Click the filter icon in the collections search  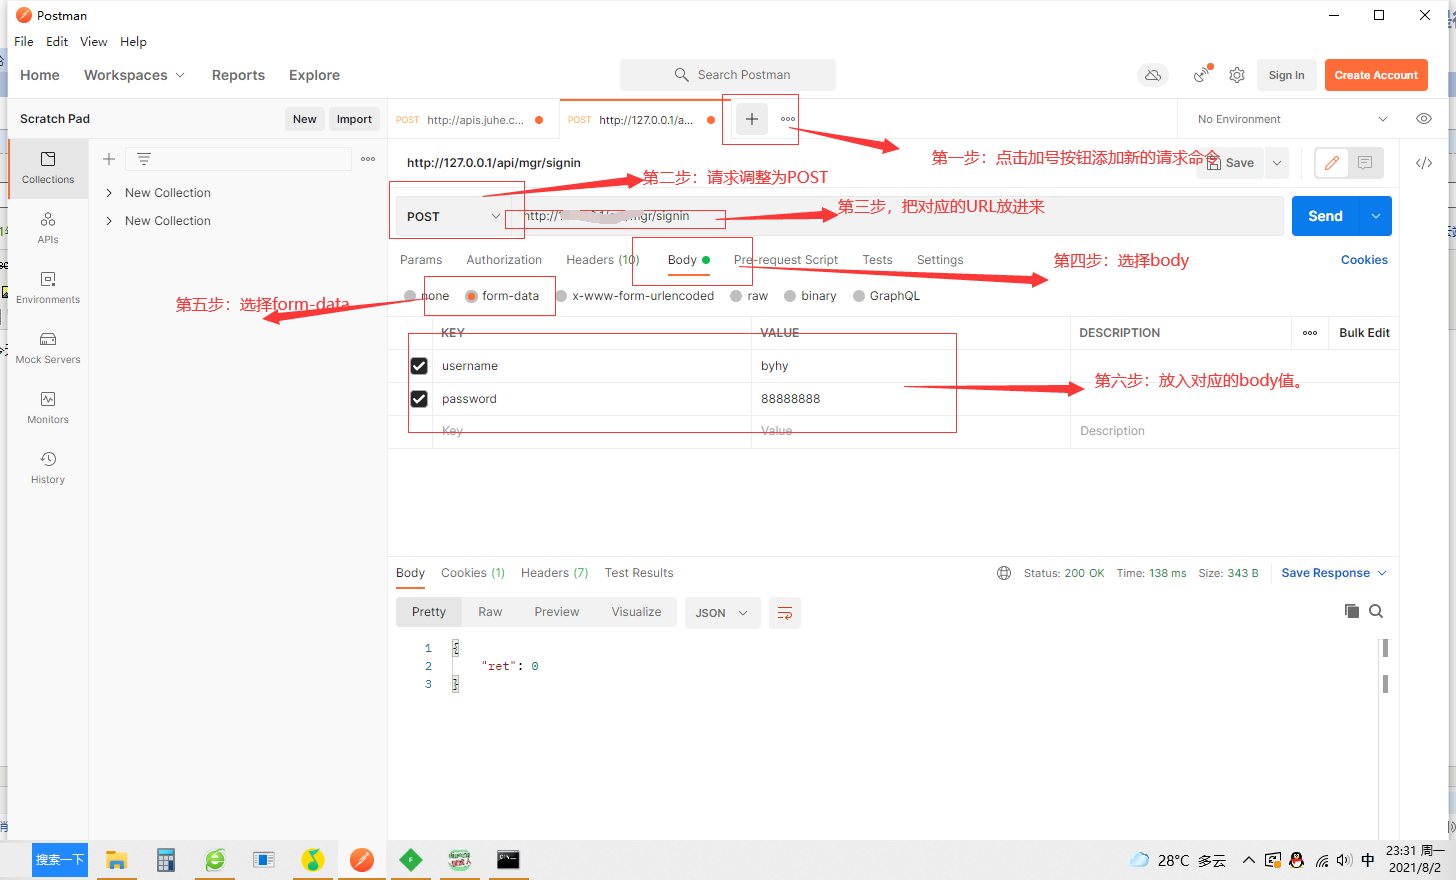[144, 159]
